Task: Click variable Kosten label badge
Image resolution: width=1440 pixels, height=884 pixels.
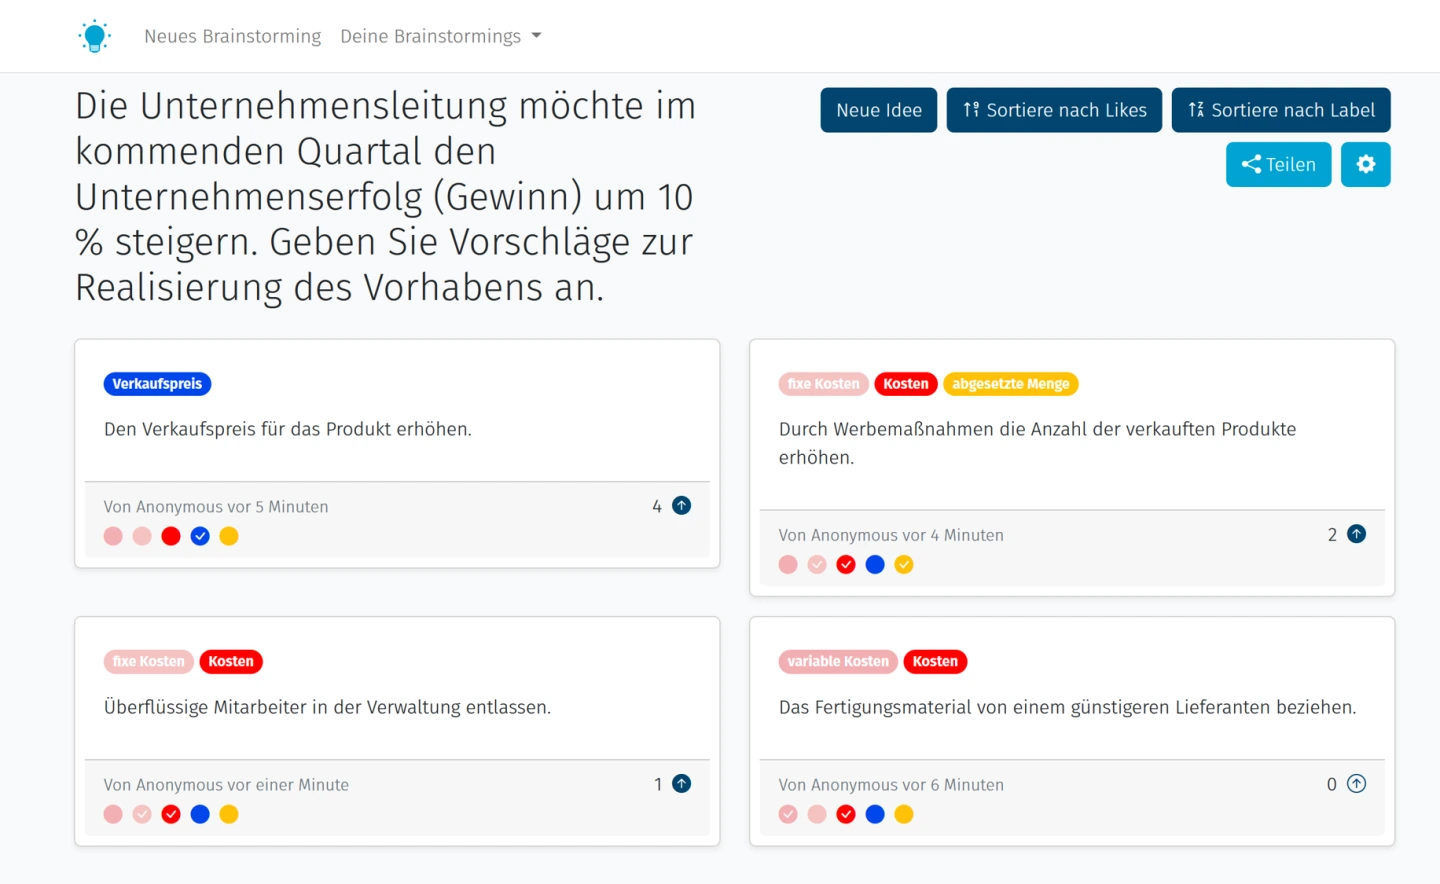Action: tap(837, 661)
